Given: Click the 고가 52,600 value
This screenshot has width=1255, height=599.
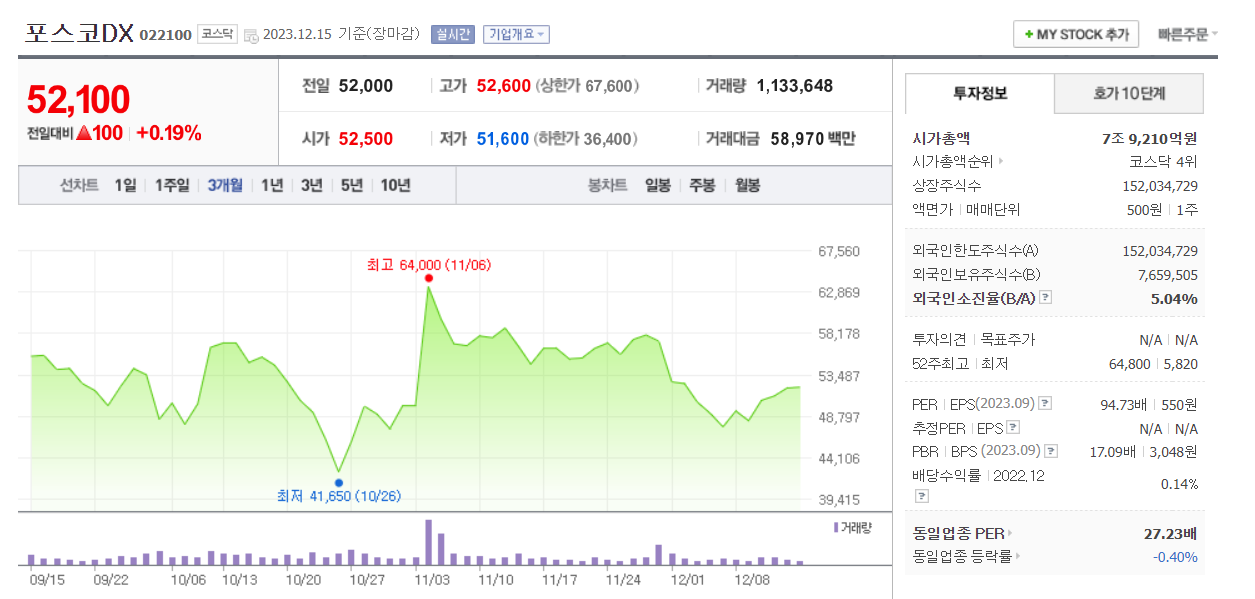Looking at the screenshot, I should pyautogui.click(x=503, y=86).
